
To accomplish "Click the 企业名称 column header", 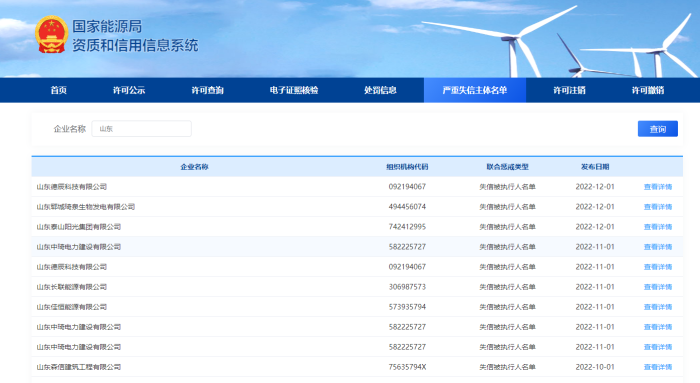I will coord(194,167).
